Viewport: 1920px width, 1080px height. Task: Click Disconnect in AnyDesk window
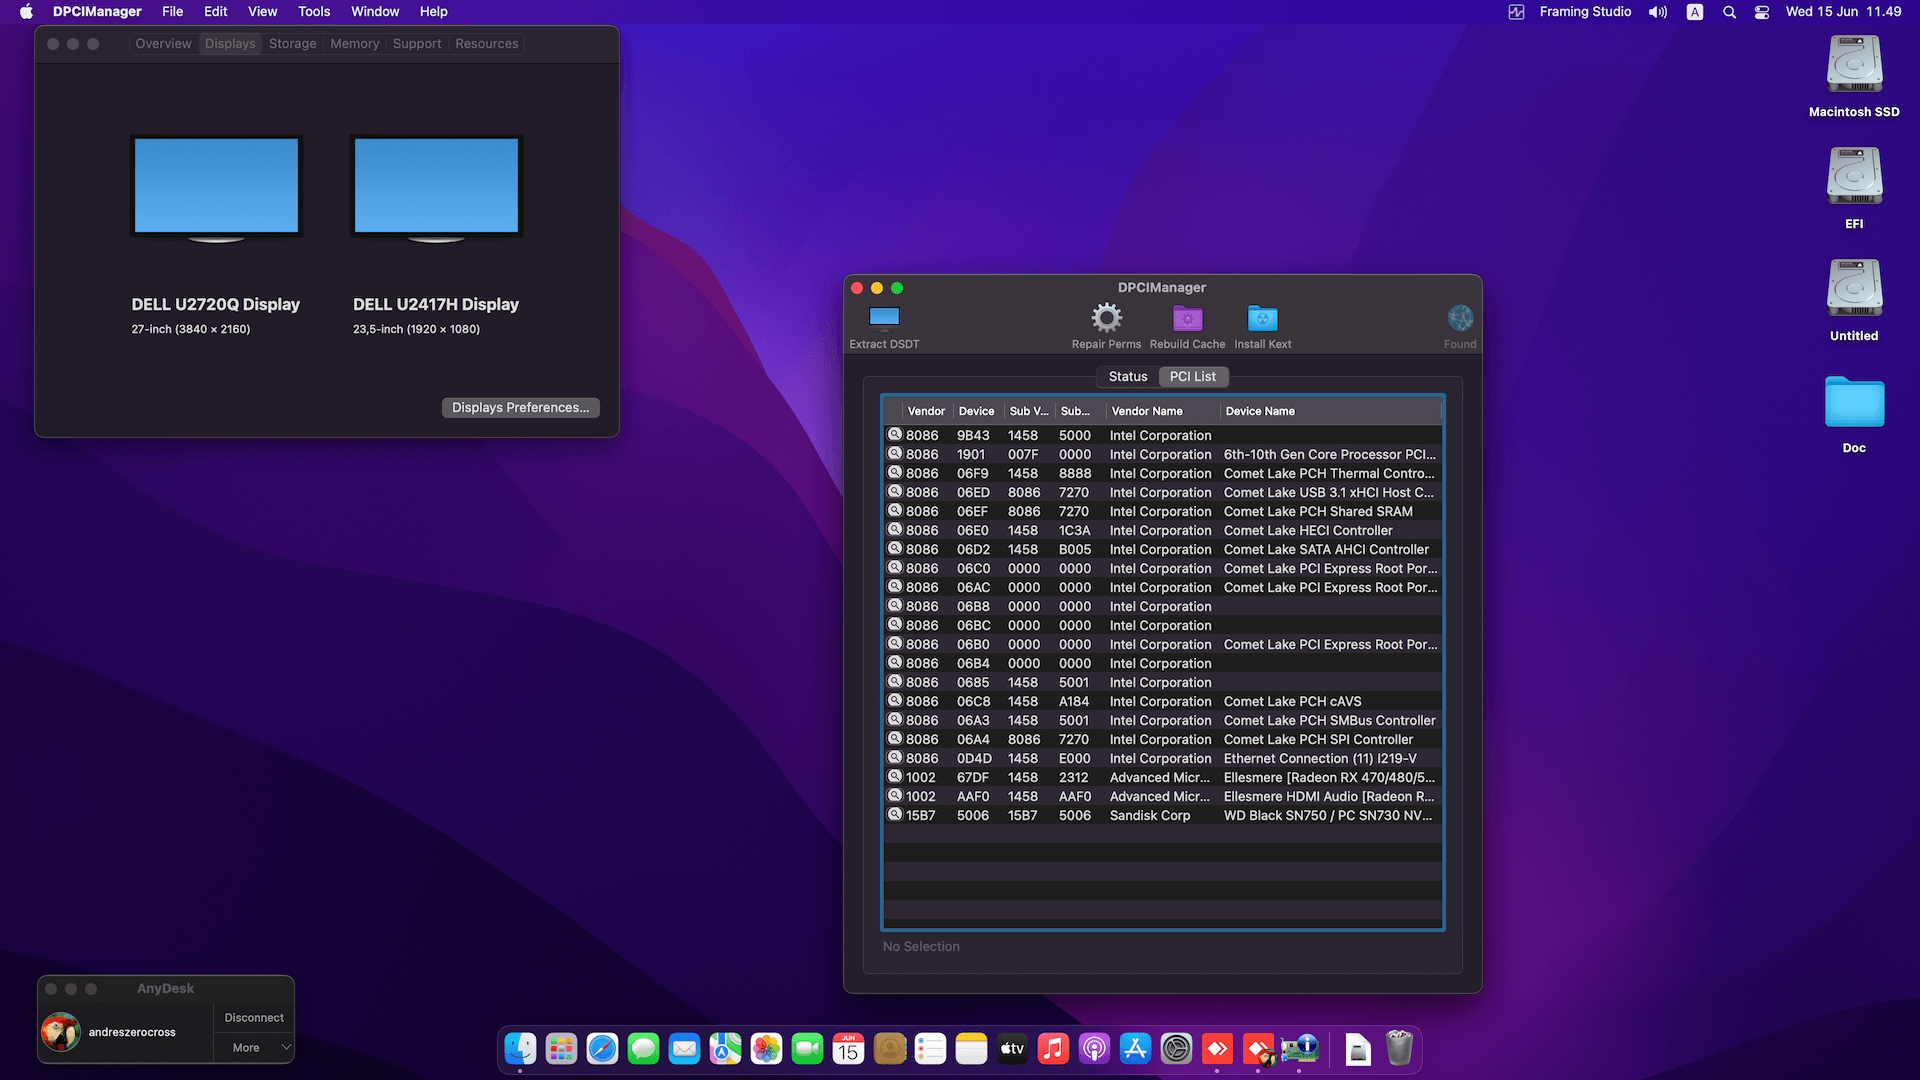click(254, 1017)
